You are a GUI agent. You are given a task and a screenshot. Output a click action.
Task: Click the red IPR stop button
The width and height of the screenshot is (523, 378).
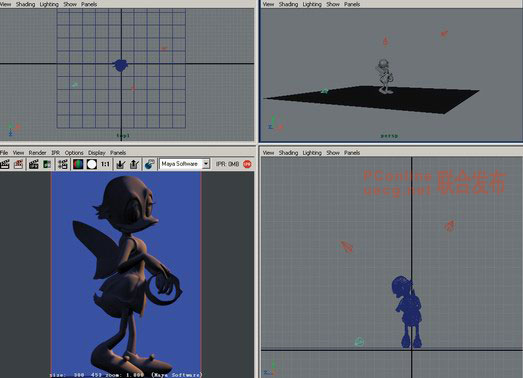[247, 164]
